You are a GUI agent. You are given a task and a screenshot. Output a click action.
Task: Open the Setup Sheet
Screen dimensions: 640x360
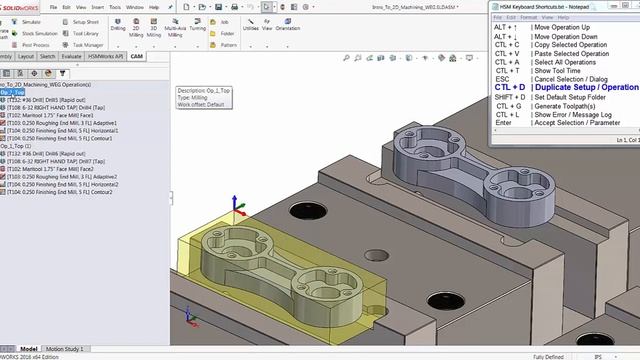(x=81, y=22)
